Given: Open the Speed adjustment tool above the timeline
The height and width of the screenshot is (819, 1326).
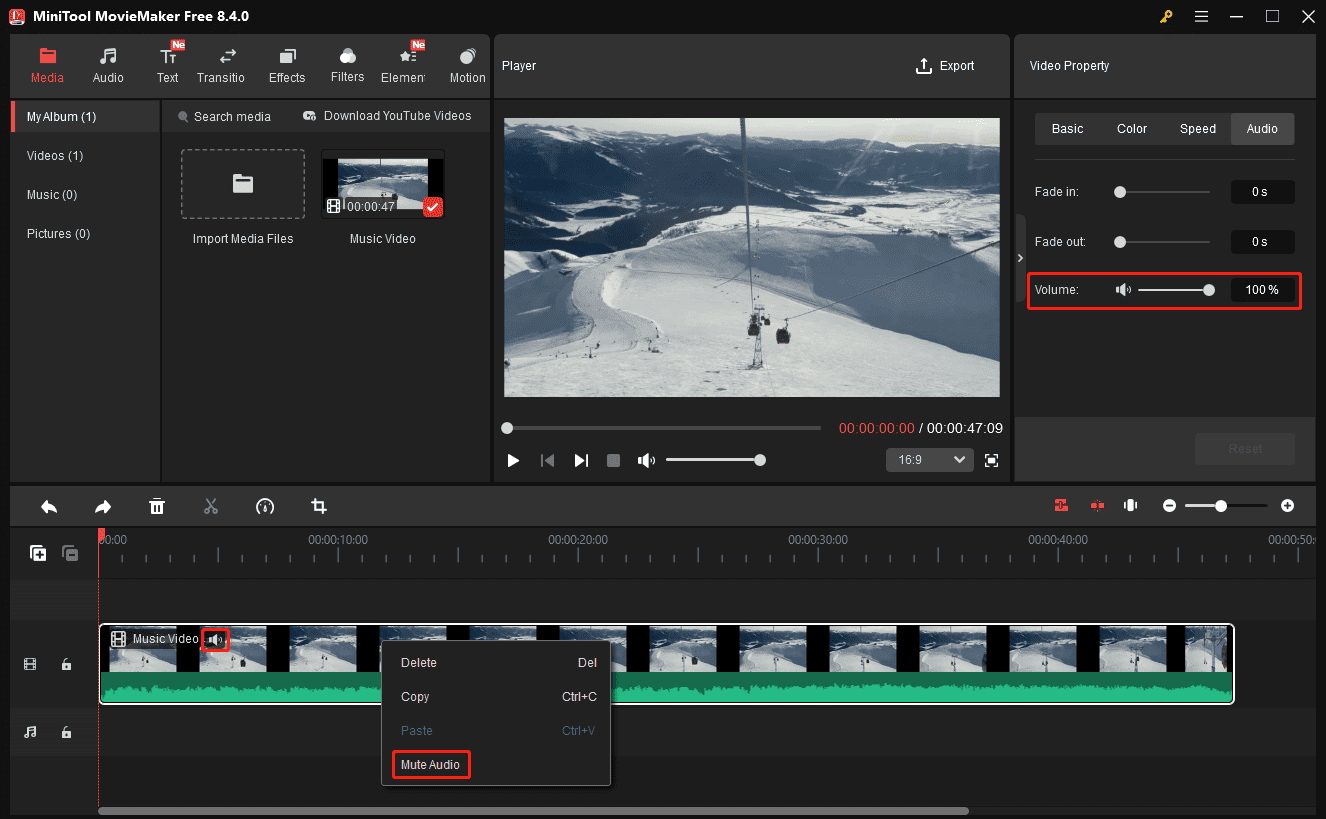Looking at the screenshot, I should coord(265,506).
